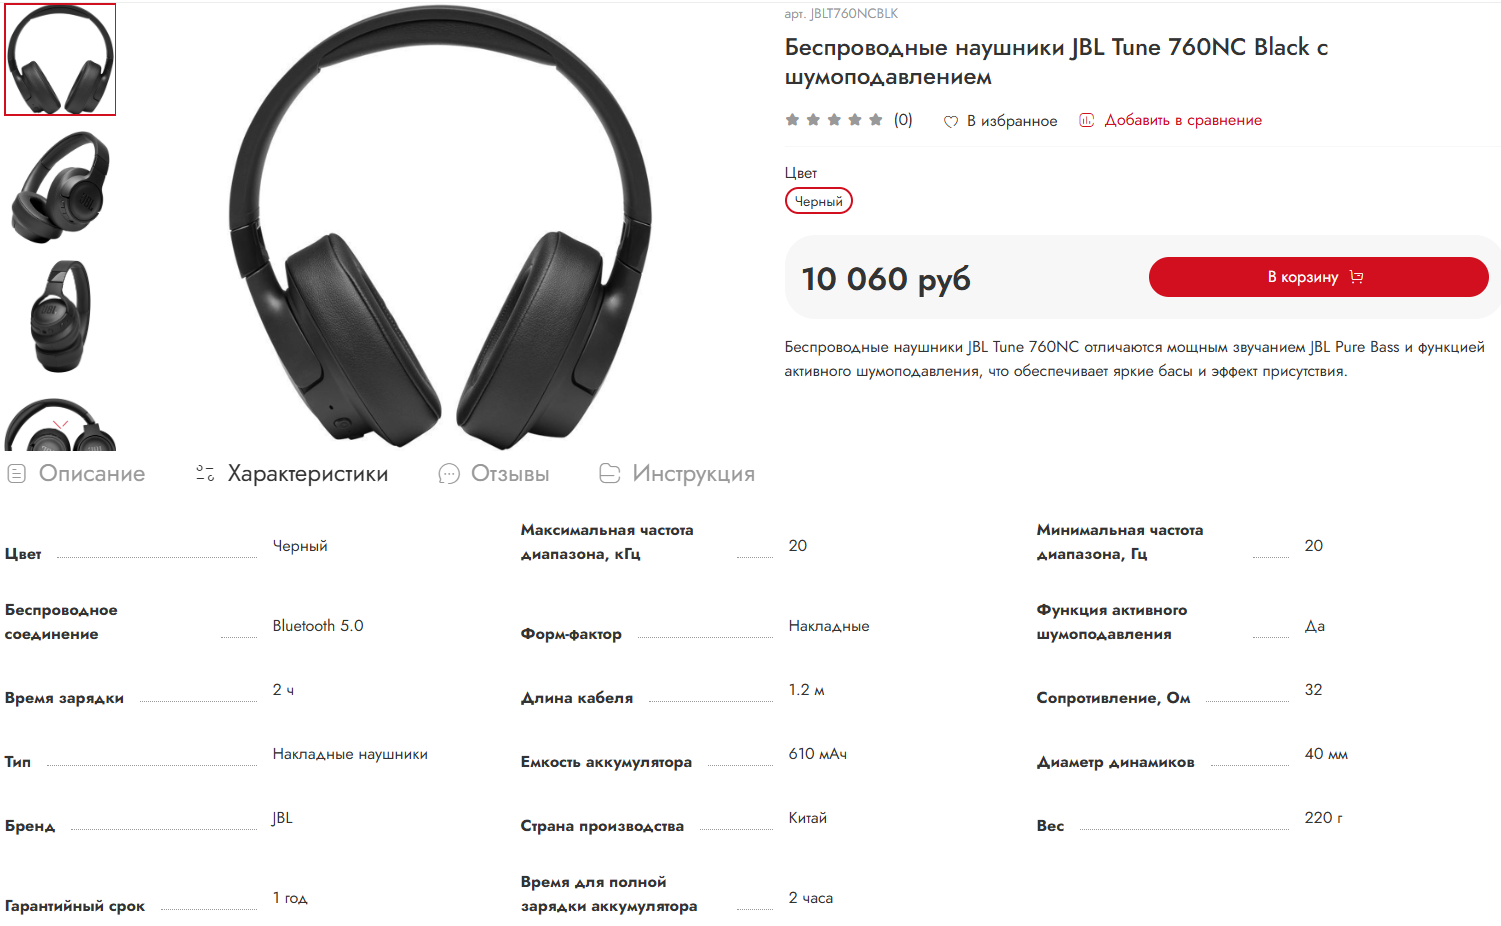The image size is (1501, 926).
Task: Click the heart icon for favorites
Action: 950,121
